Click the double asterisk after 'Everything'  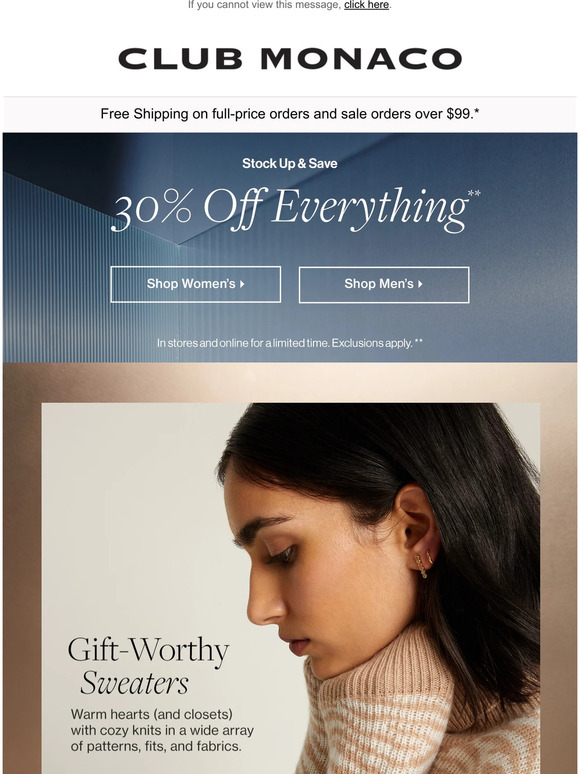click(474, 193)
